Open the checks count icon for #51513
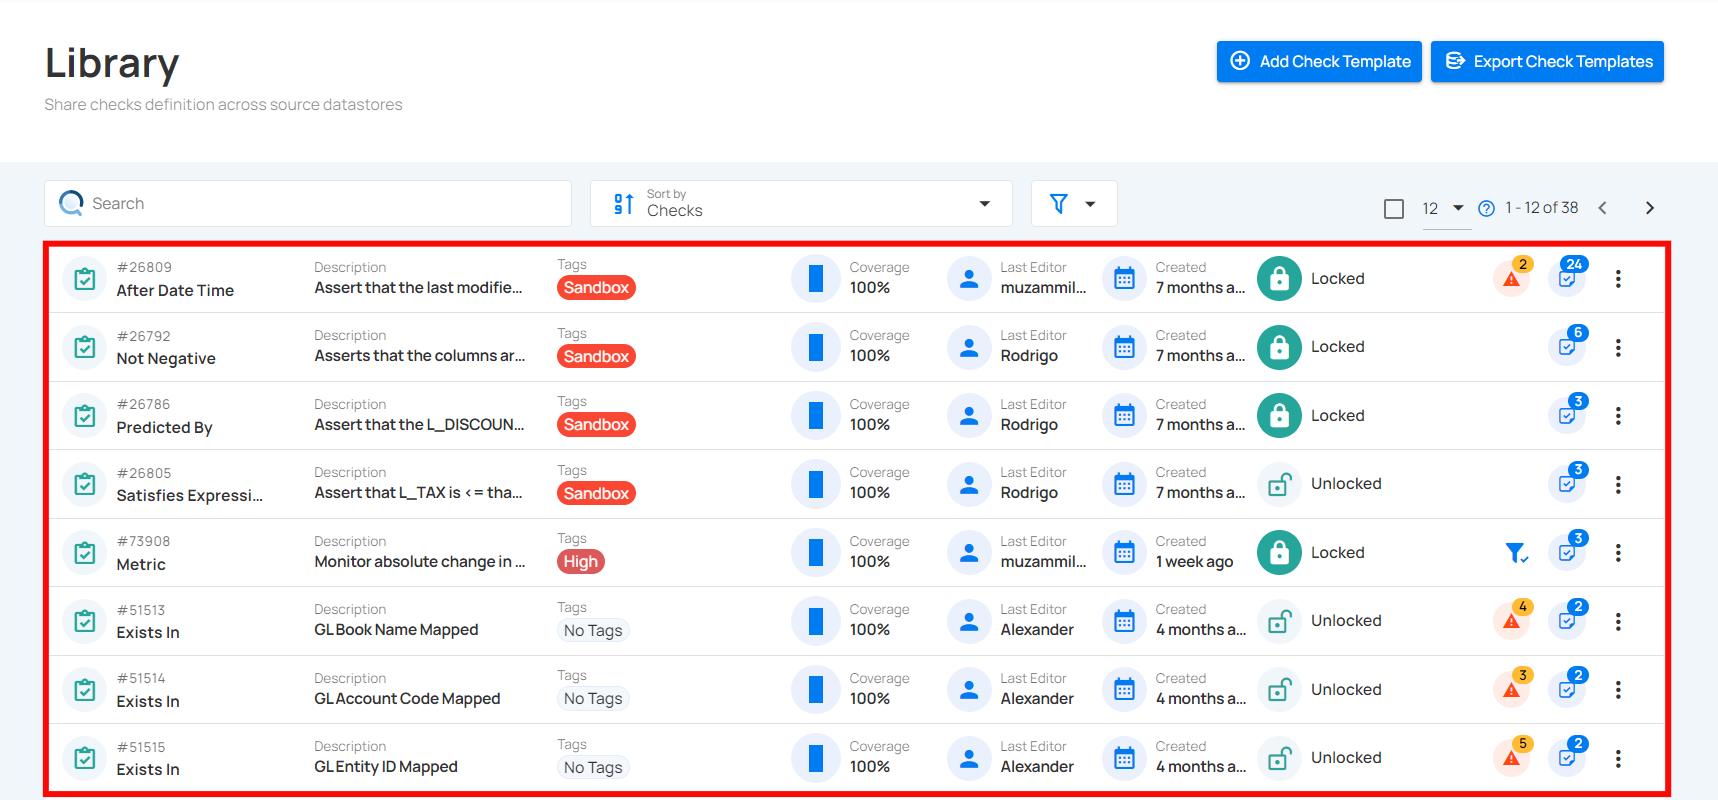The image size is (1718, 800). click(x=1568, y=620)
